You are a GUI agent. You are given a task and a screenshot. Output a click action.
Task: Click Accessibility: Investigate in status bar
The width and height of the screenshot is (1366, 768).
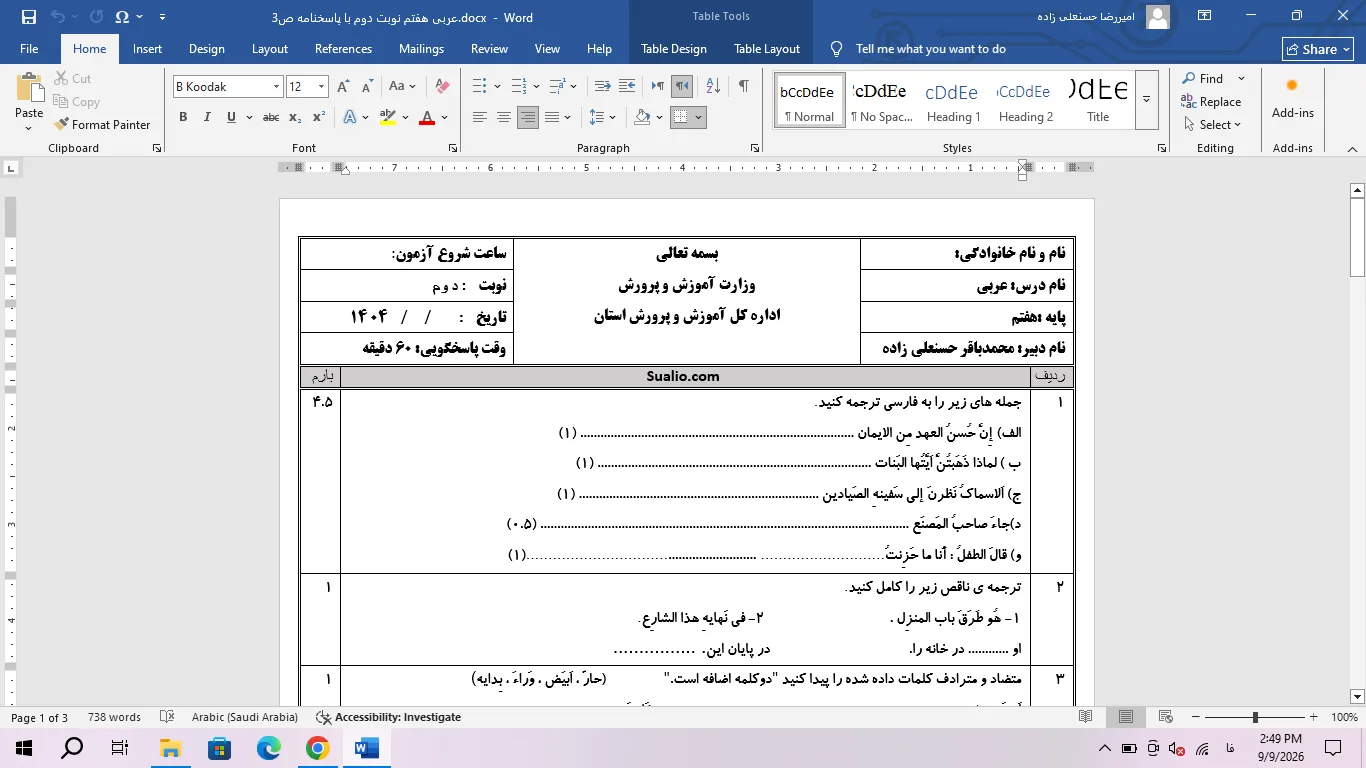coord(389,717)
